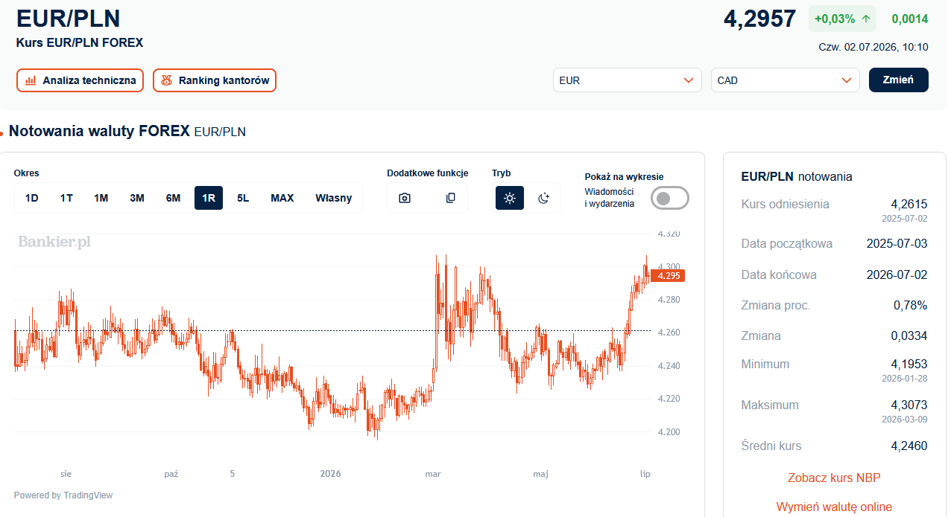Select the 3M period tab
This screenshot has height=517, width=948.
(137, 198)
